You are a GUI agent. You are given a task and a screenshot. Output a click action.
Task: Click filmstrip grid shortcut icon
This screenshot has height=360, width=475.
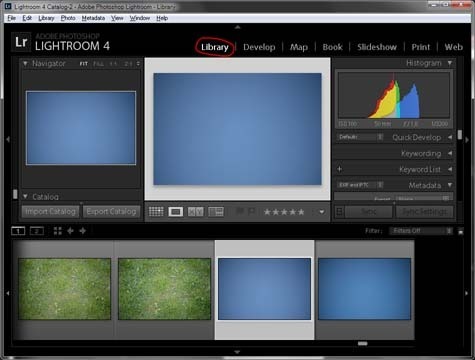coord(58,231)
